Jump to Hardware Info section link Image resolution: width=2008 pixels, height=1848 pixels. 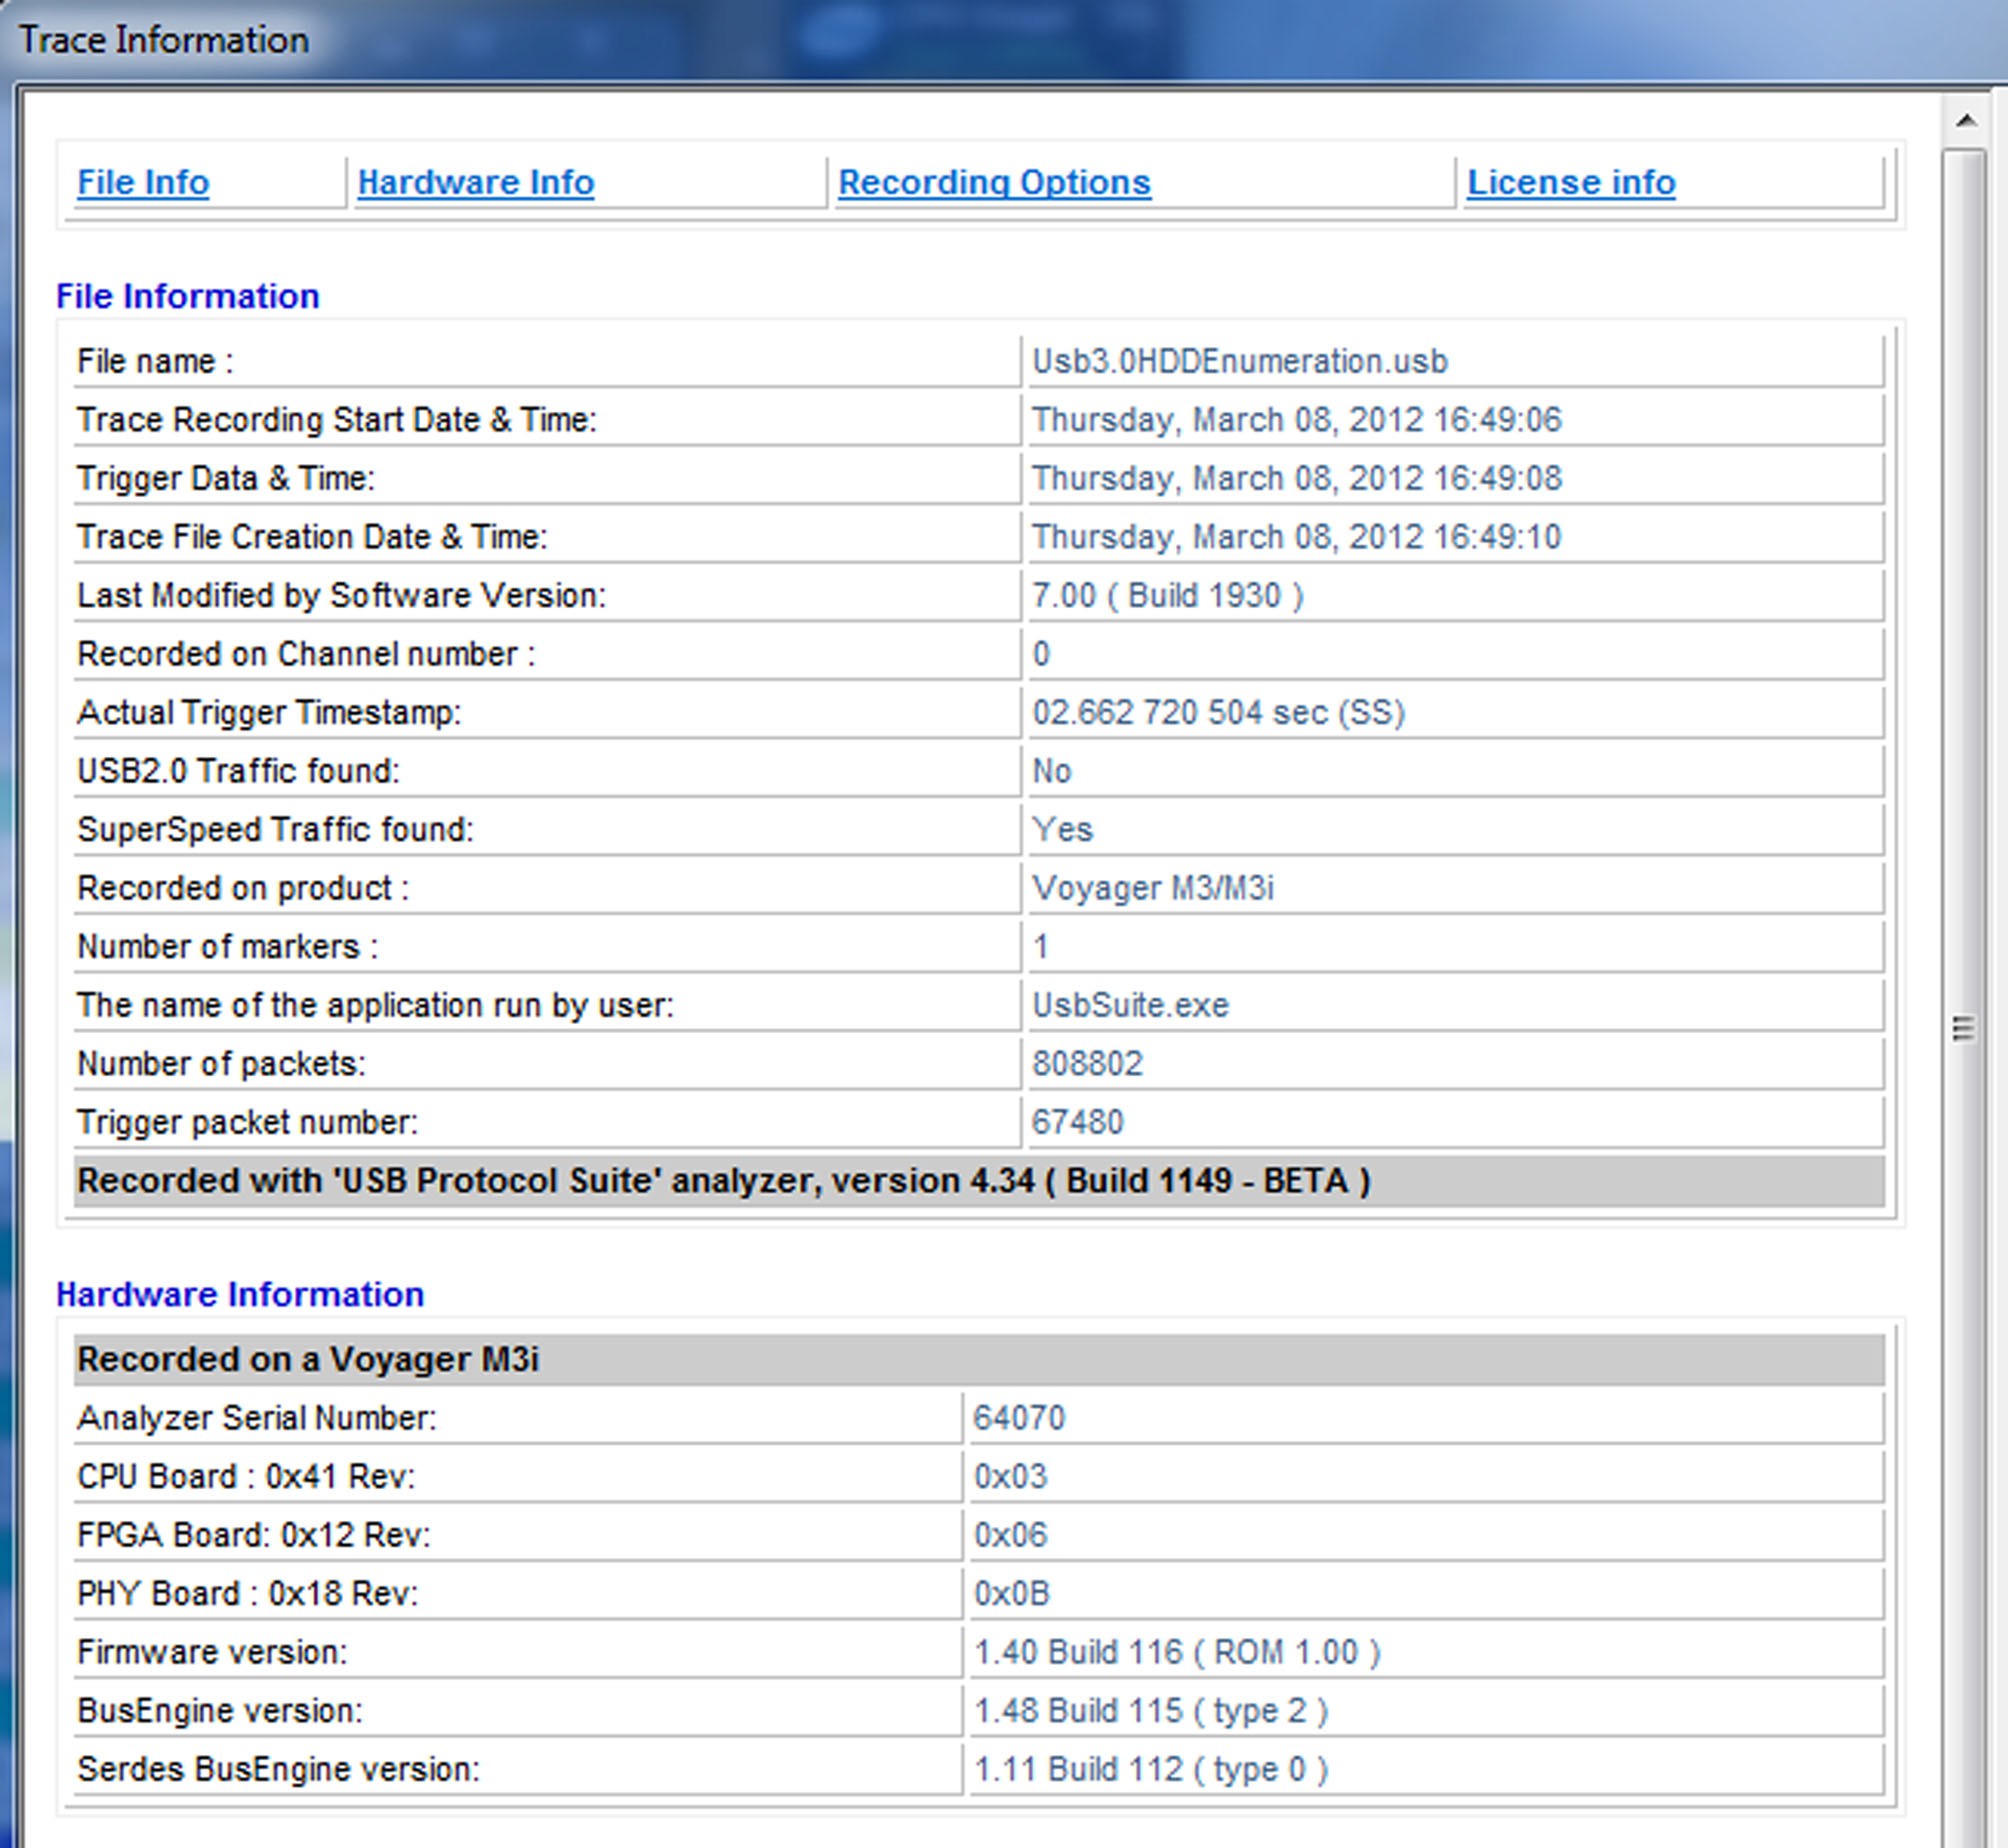(476, 183)
